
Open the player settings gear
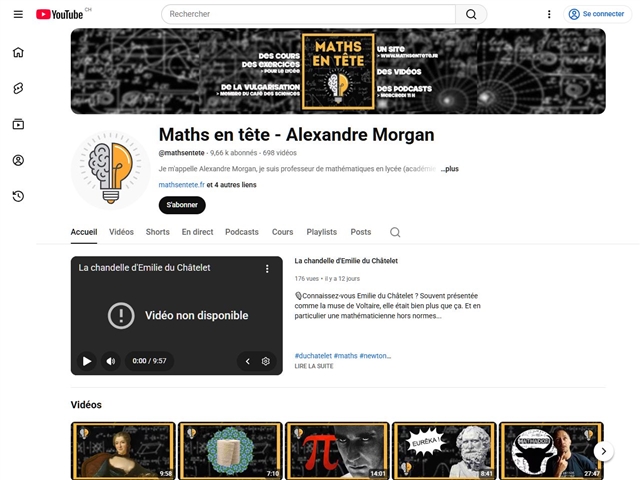click(x=266, y=361)
